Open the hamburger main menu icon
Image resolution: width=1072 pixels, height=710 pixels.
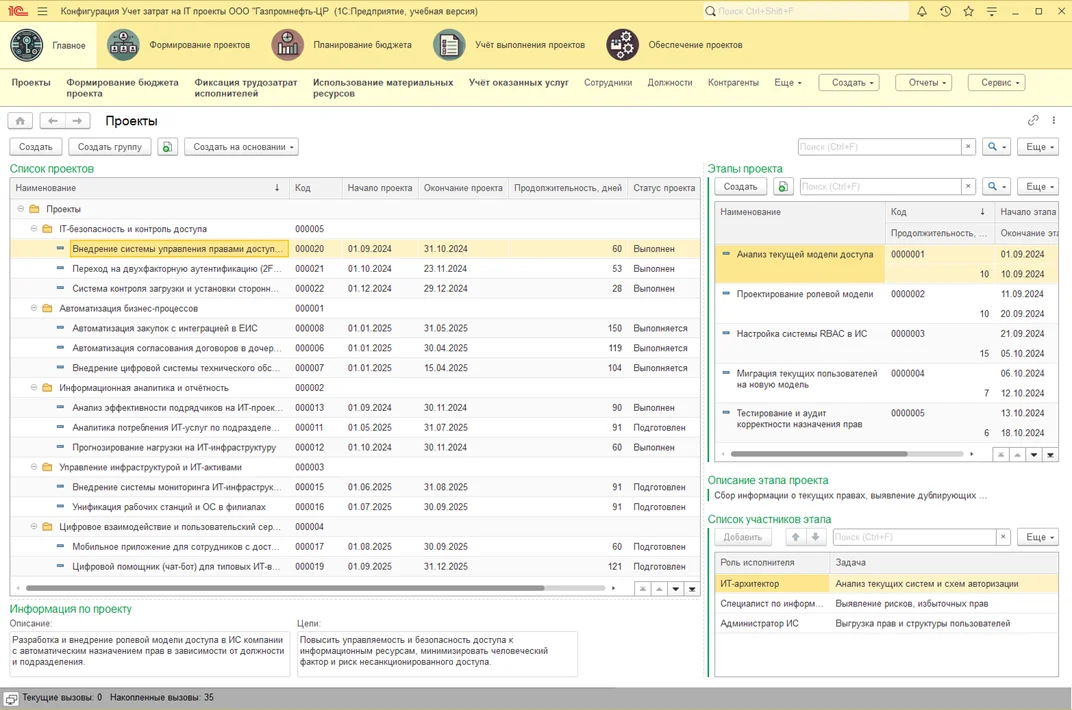pyautogui.click(x=42, y=12)
